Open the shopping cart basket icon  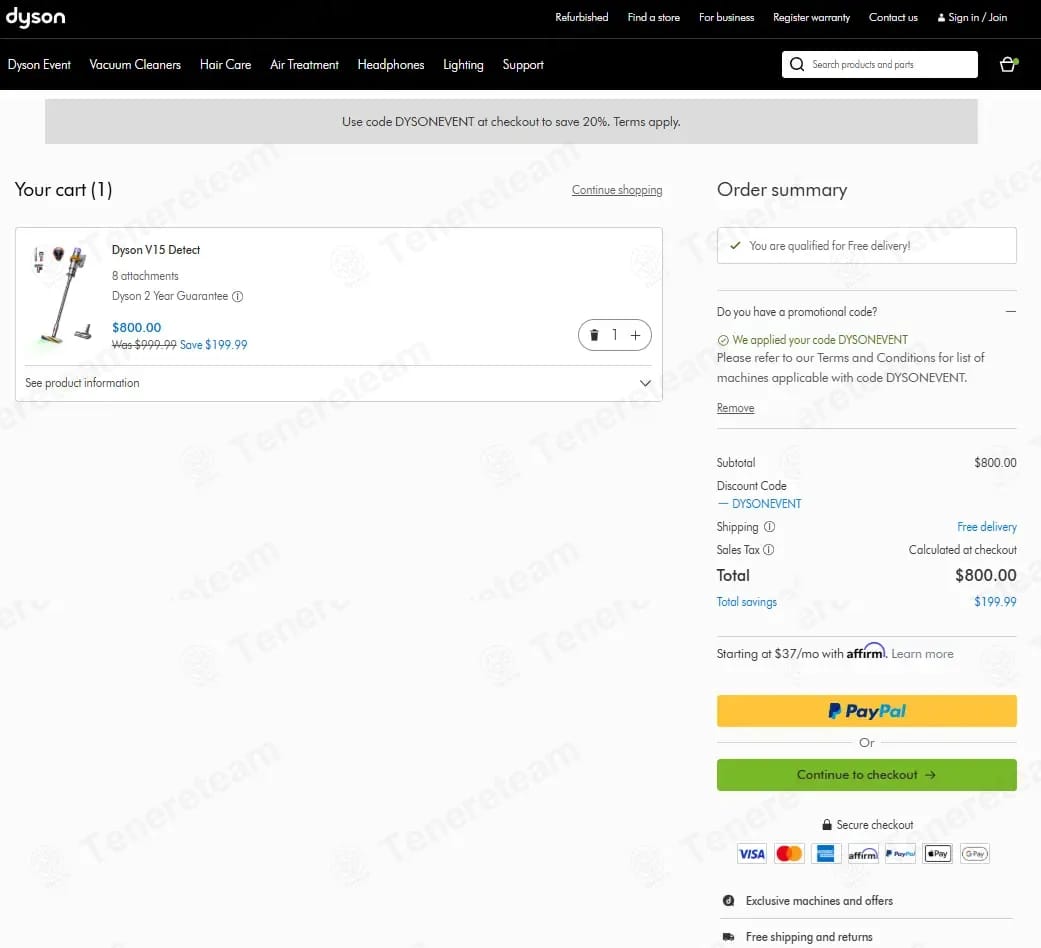coord(1008,64)
